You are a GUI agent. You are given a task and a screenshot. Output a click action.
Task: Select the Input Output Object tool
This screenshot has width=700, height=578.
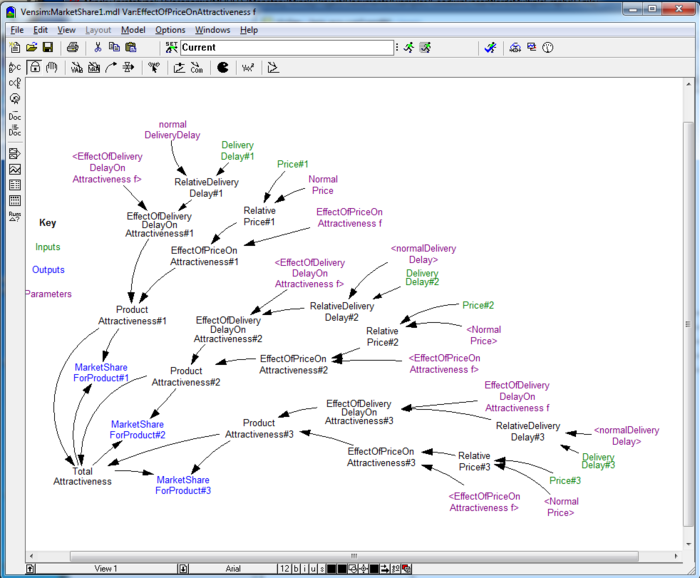point(179,68)
